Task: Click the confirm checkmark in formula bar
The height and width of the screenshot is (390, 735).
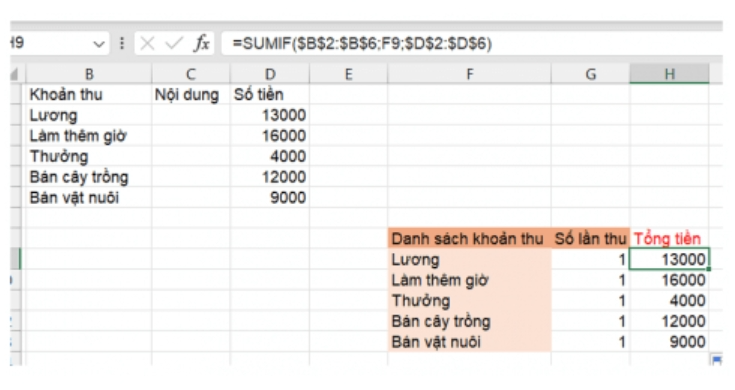Action: coord(174,44)
